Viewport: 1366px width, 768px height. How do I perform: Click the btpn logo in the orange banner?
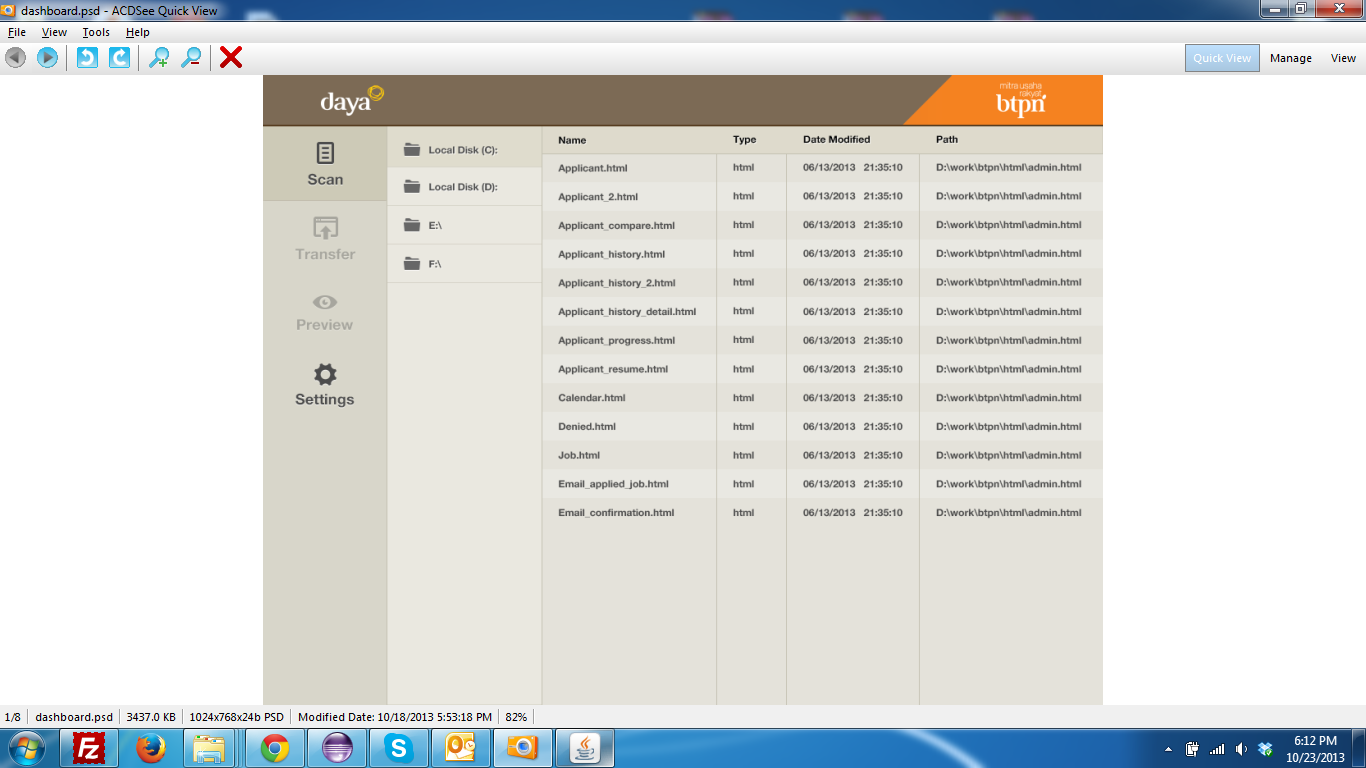[1021, 100]
